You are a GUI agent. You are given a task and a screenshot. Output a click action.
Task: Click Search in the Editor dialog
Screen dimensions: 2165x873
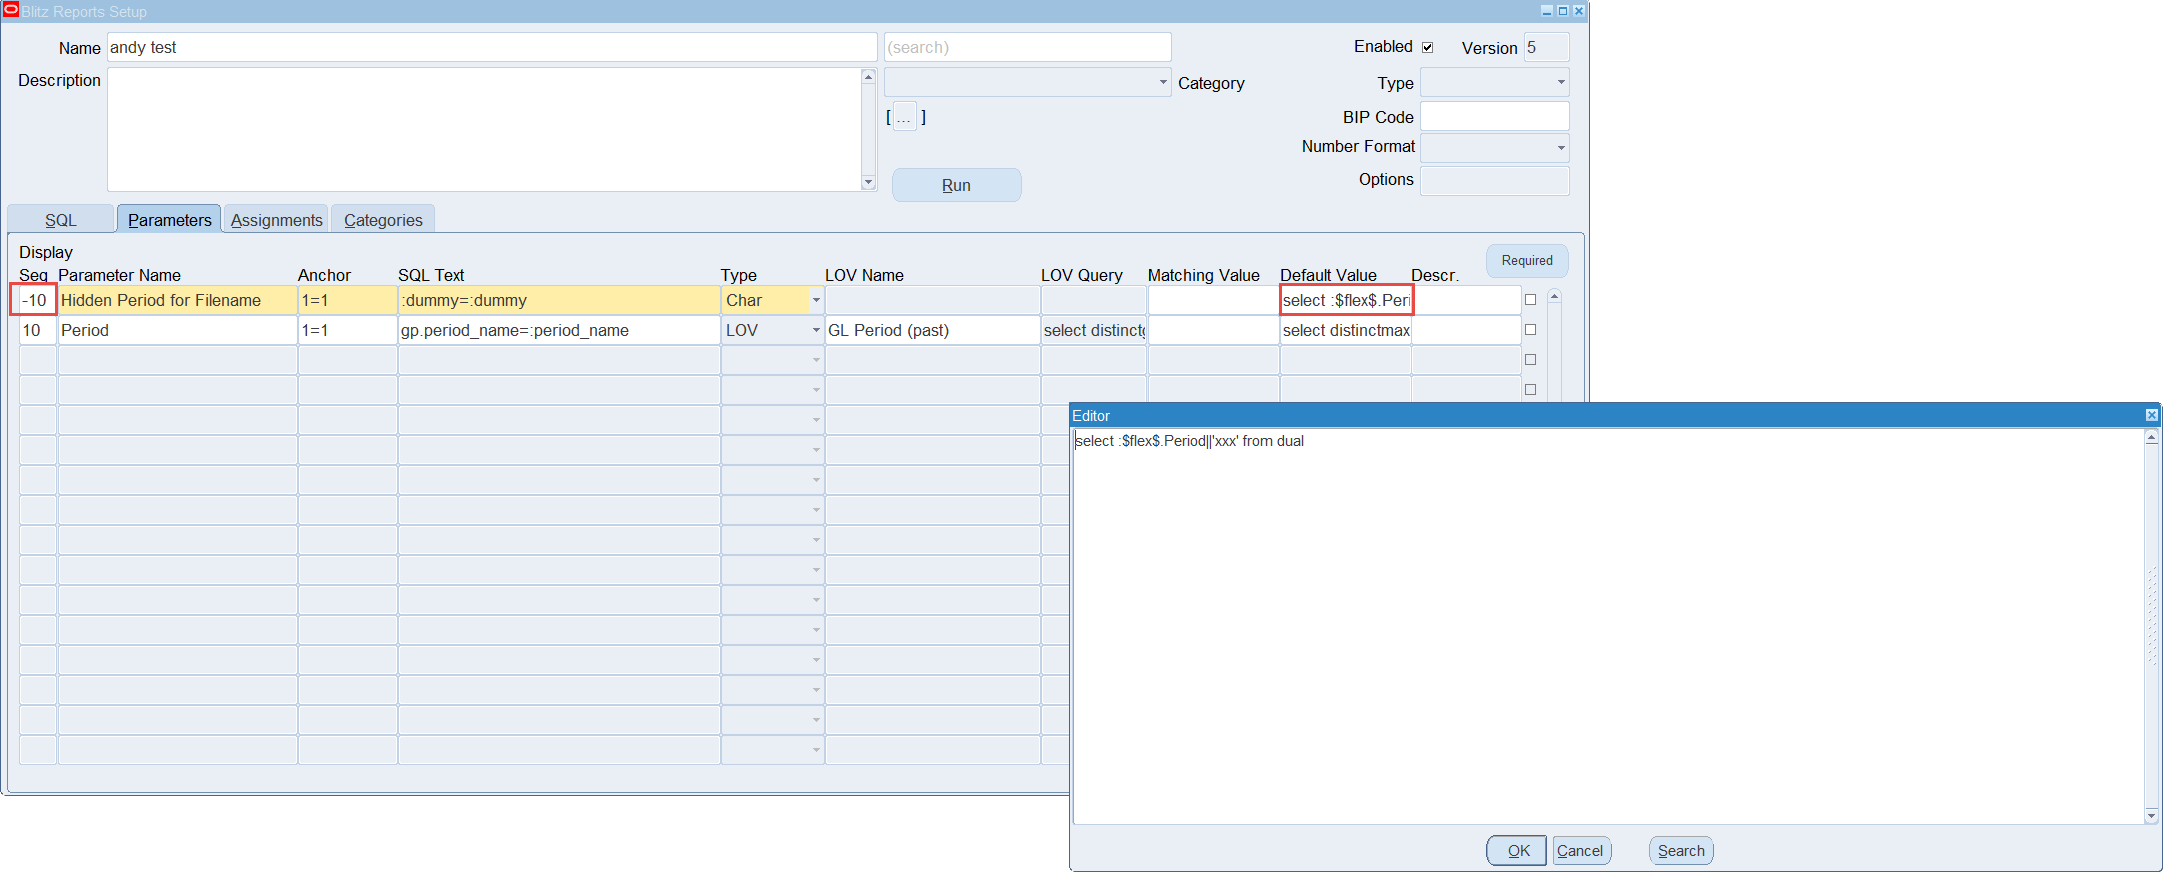[x=1681, y=851]
